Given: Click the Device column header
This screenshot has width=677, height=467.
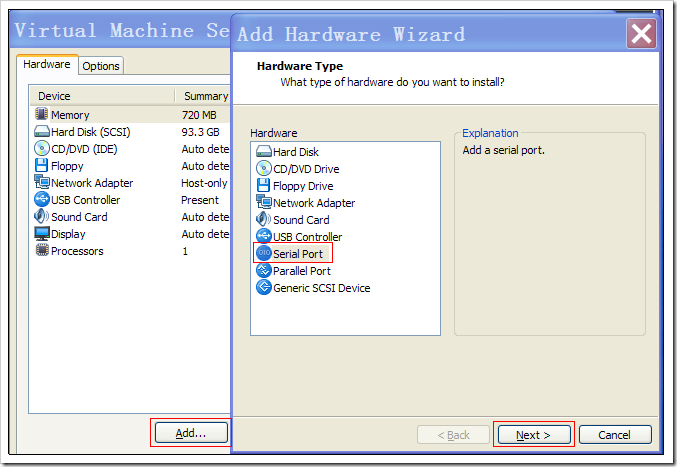Looking at the screenshot, I should tap(103, 96).
